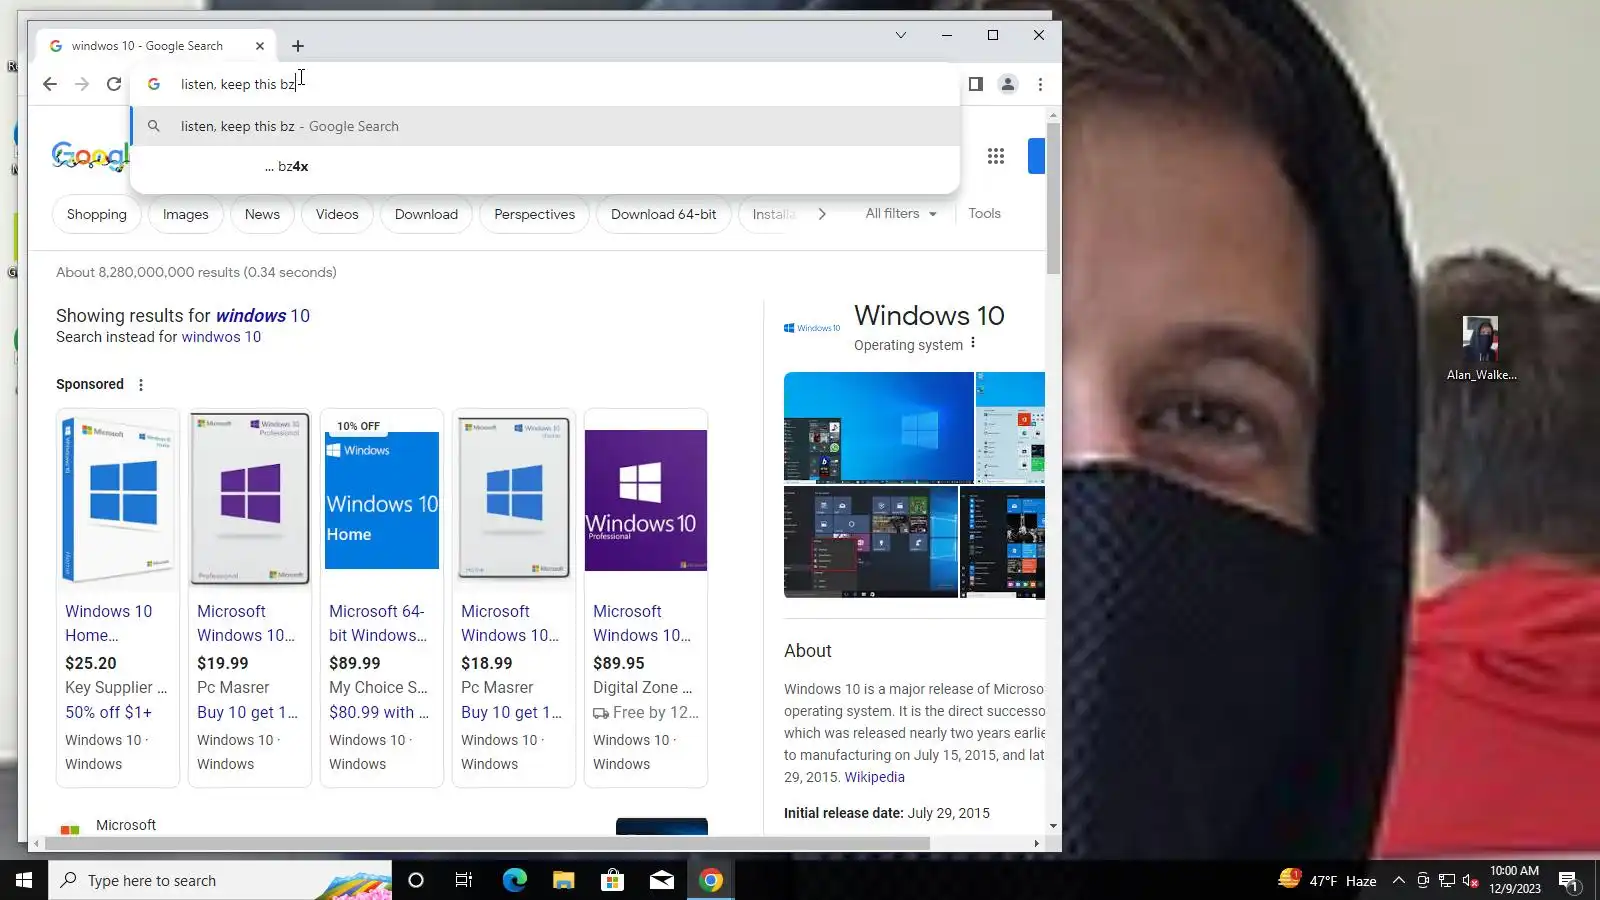The width and height of the screenshot is (1600, 900).
Task: Open Chrome's three-dot menu
Action: [1040, 84]
